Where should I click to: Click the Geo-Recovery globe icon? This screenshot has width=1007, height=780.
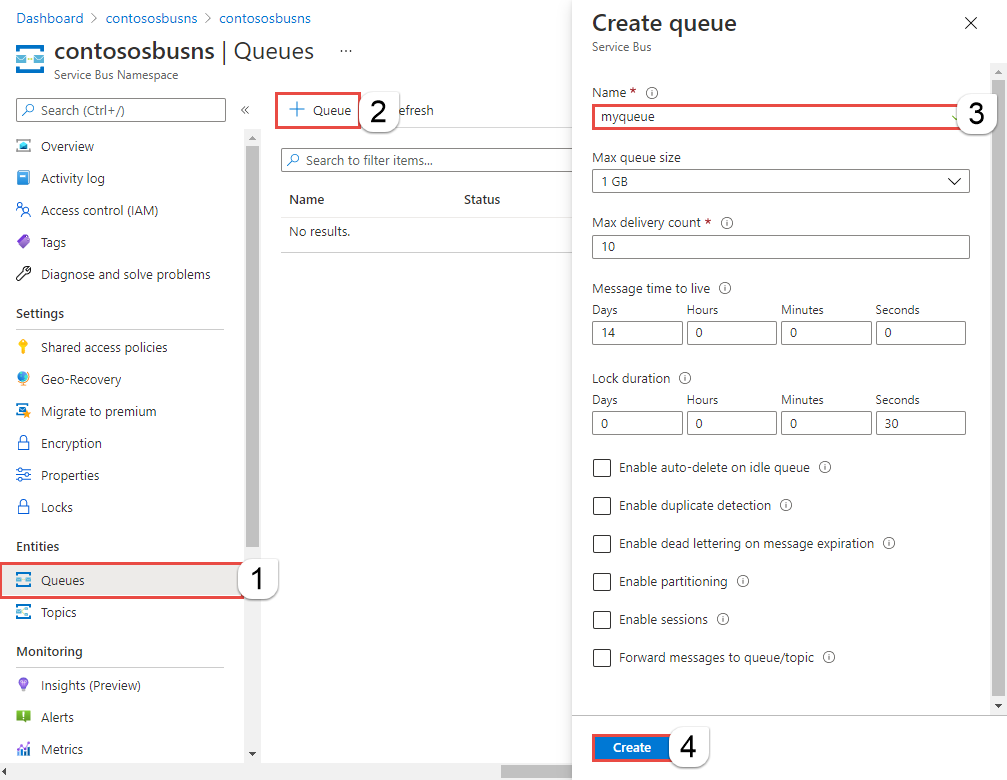24,379
